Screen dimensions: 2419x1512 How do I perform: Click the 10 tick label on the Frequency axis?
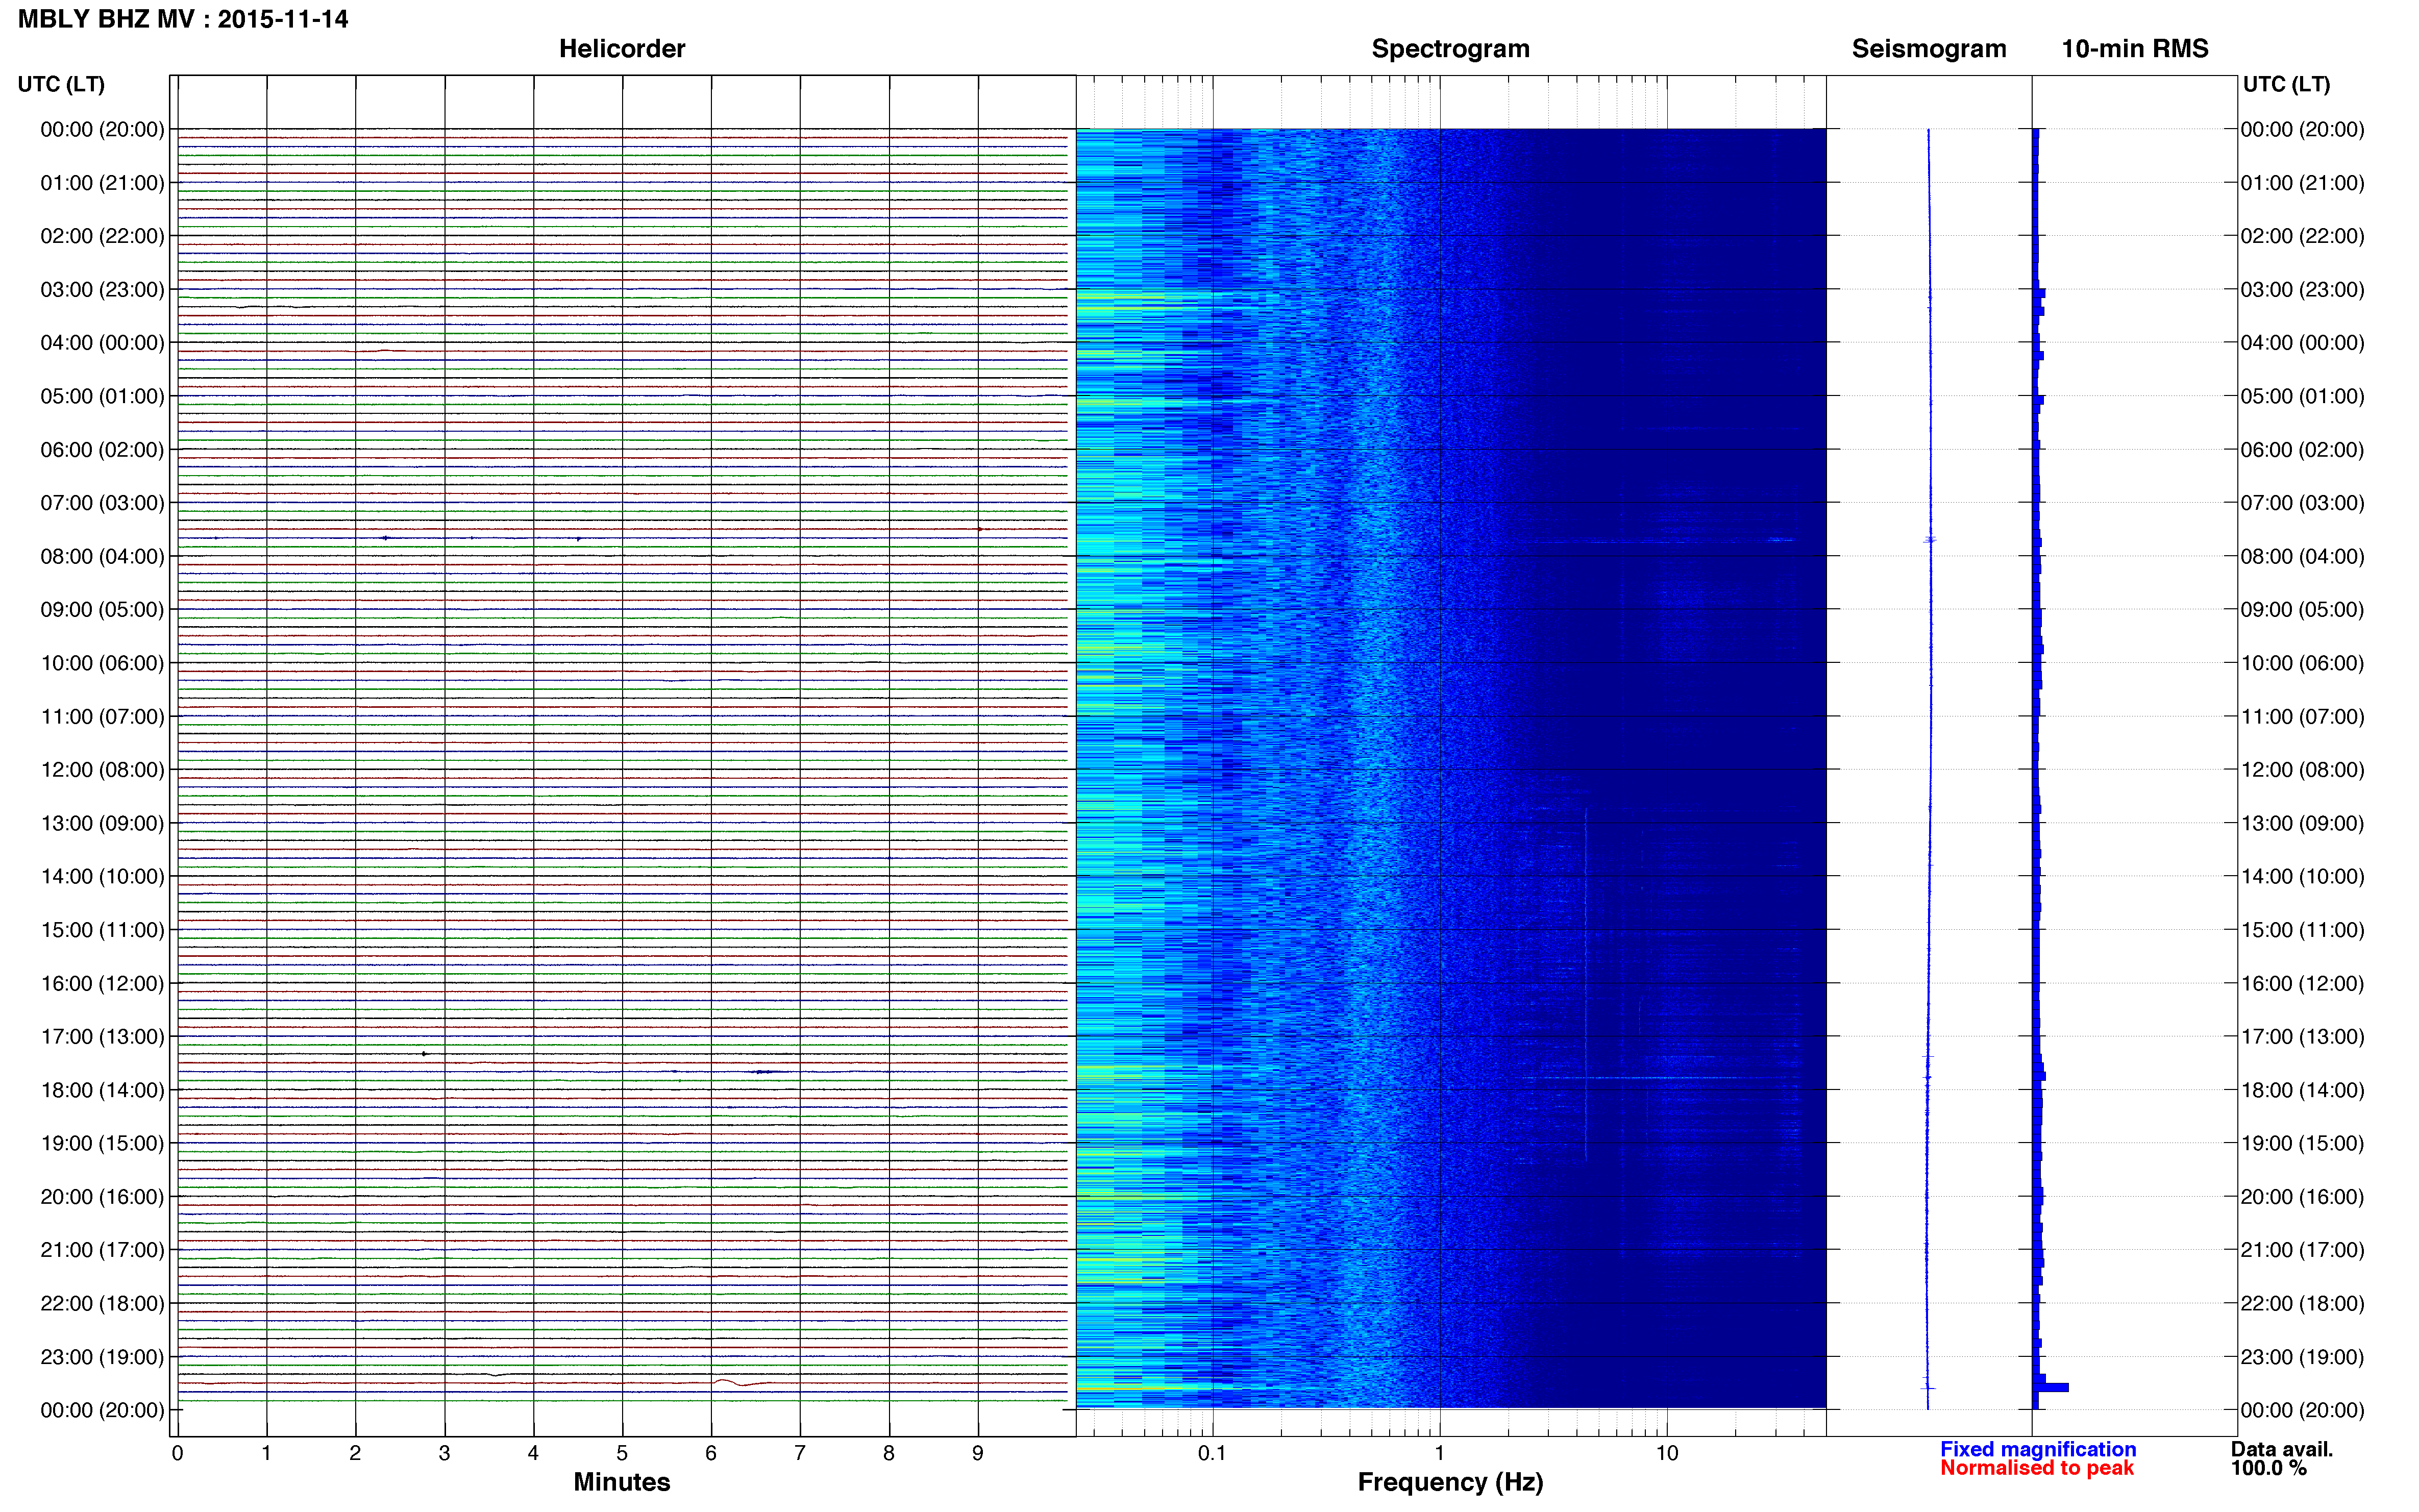[1666, 1454]
